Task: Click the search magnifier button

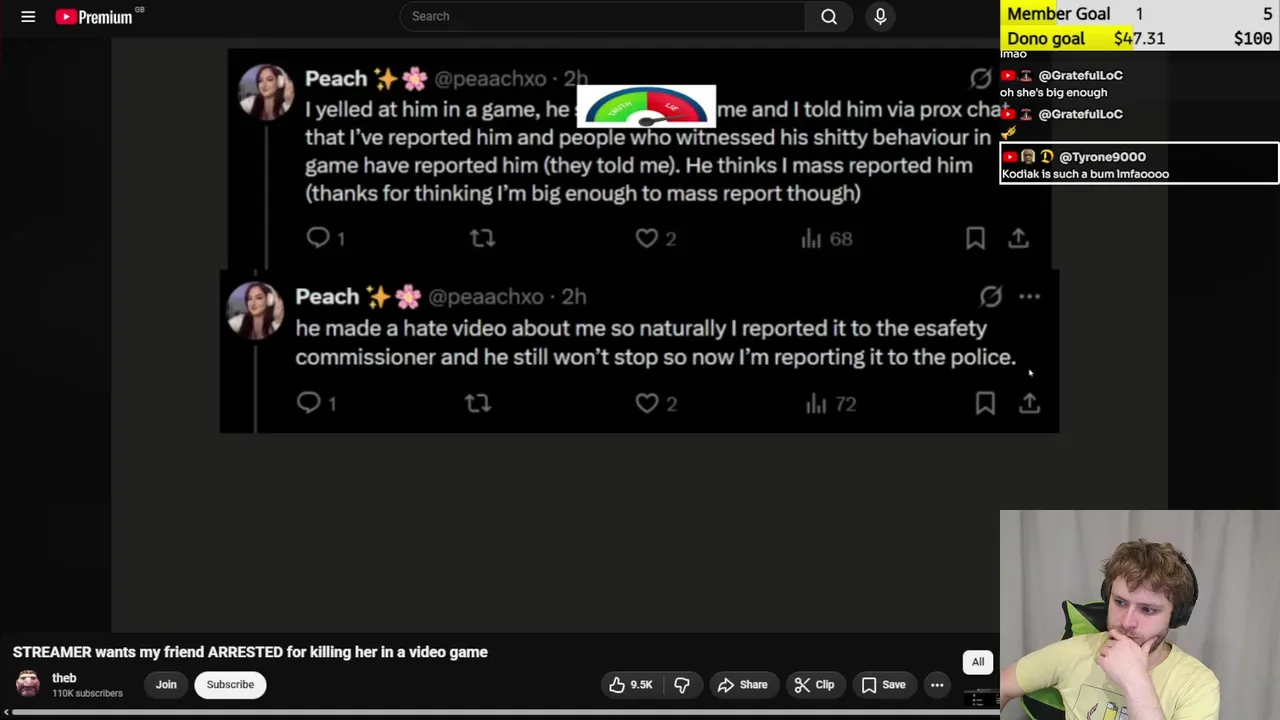Action: [829, 16]
